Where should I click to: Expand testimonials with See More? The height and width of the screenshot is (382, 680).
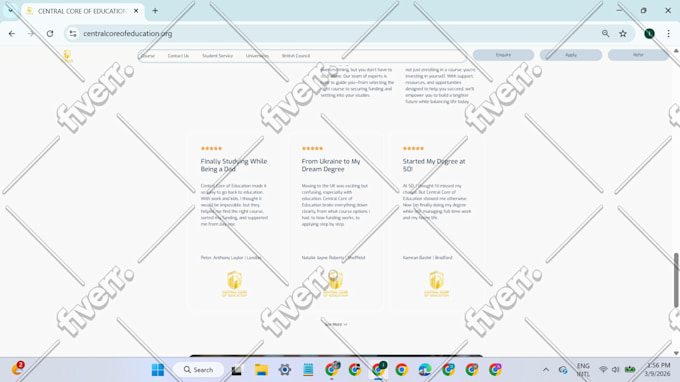click(336, 324)
